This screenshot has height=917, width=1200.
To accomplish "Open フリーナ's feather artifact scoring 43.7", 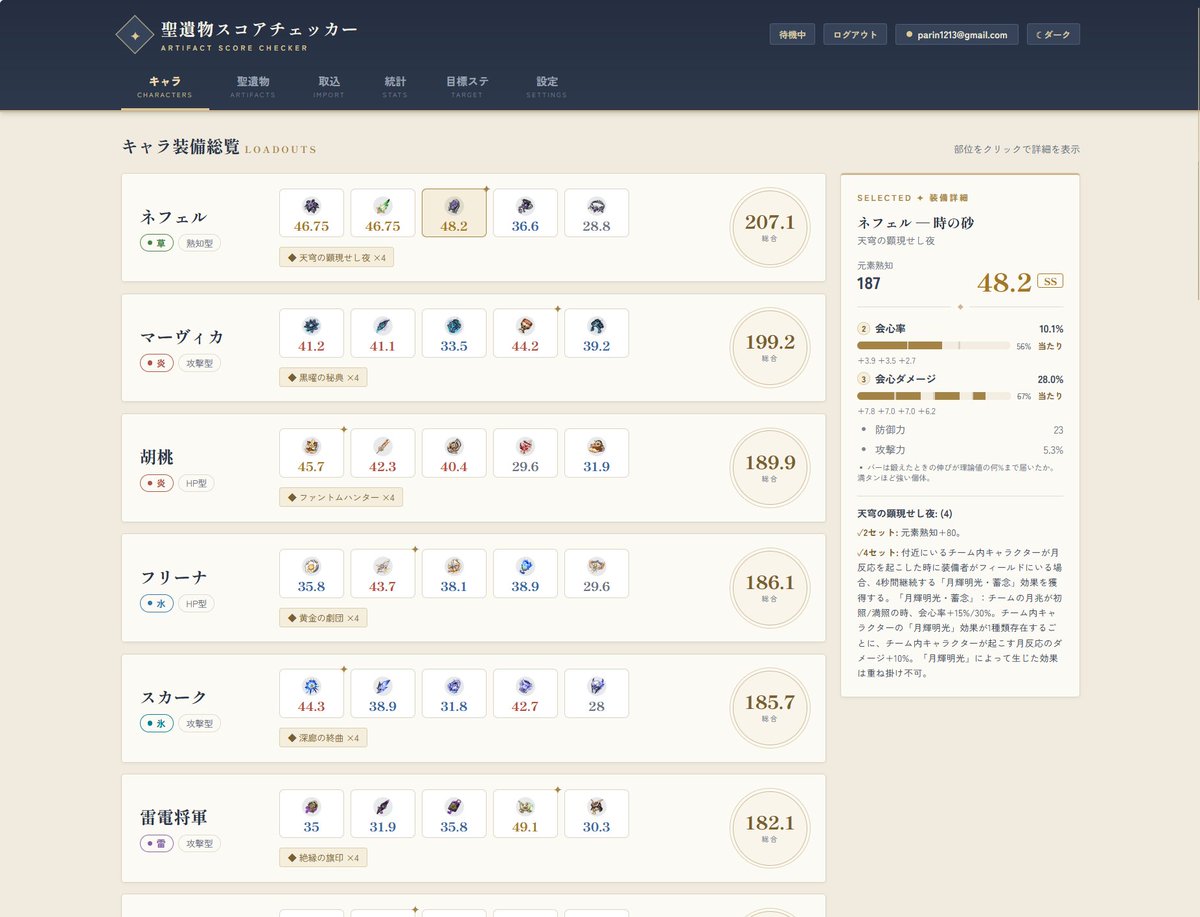I will [382, 573].
